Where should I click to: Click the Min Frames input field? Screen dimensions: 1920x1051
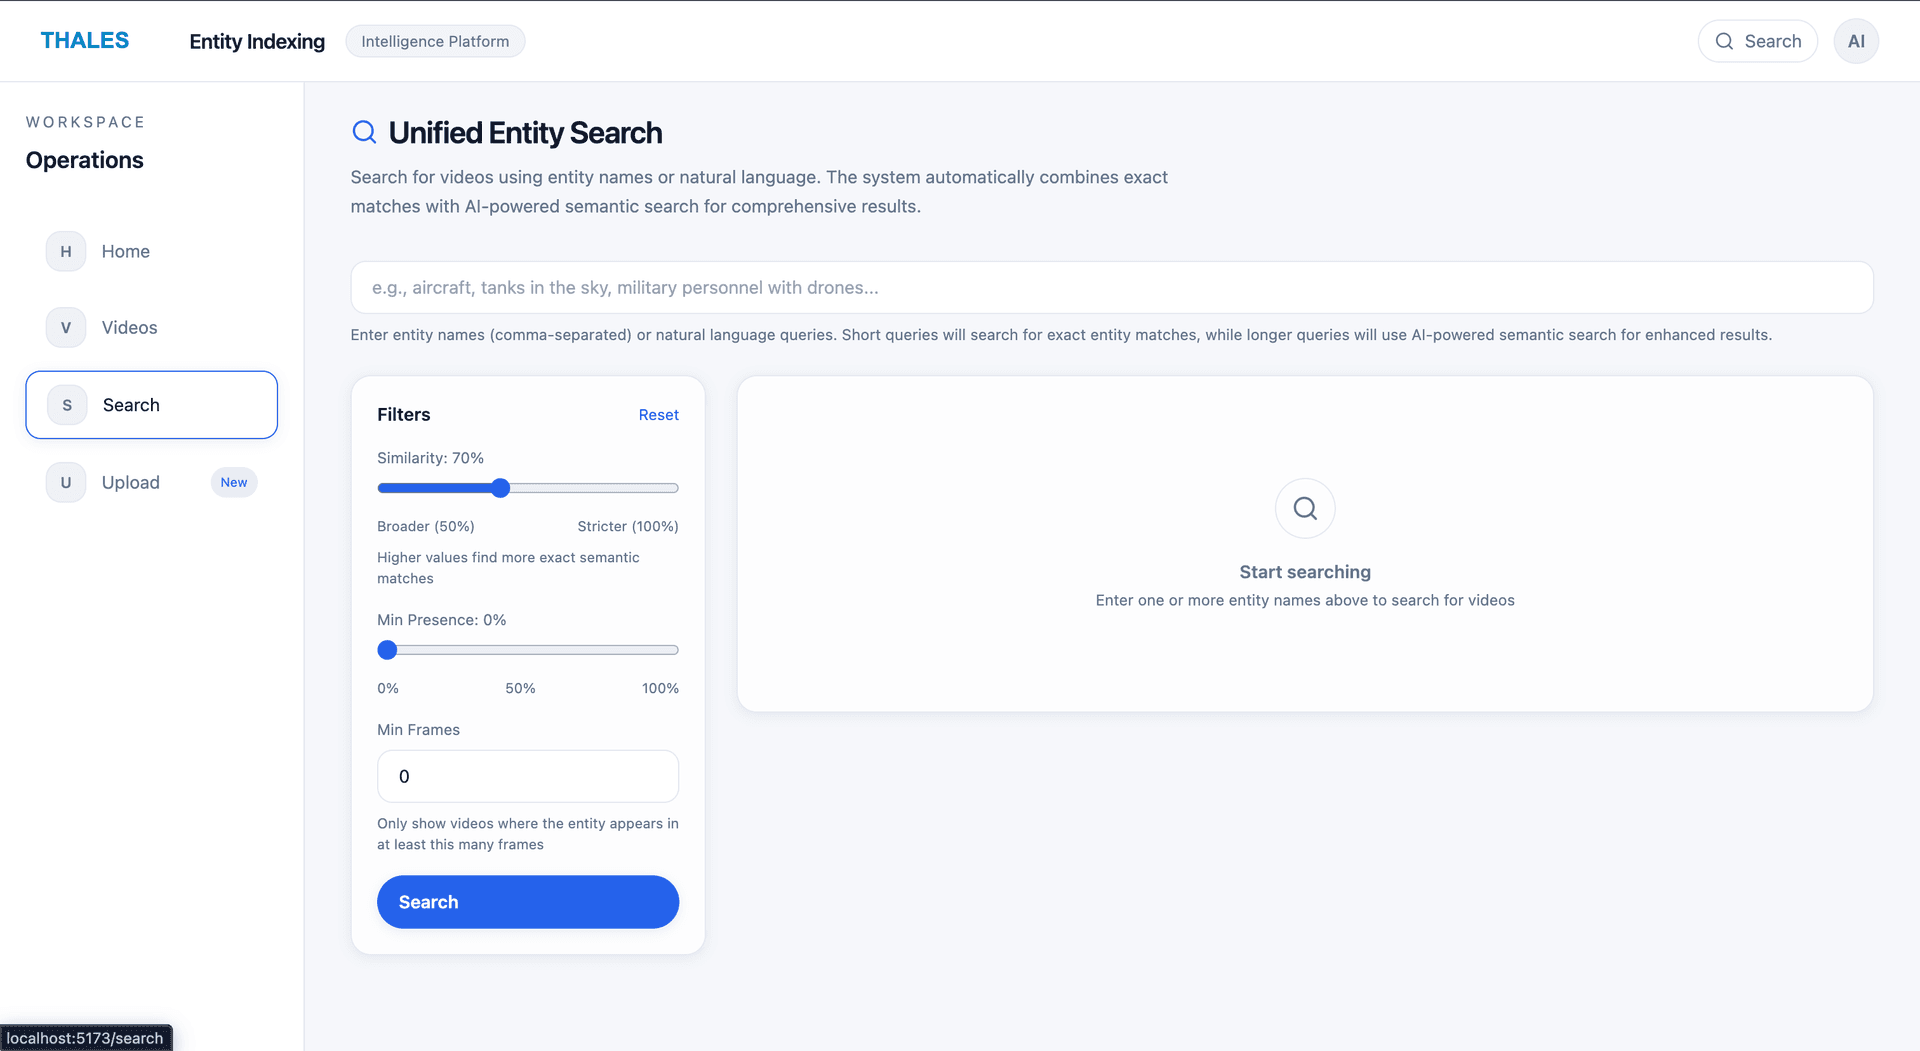click(x=527, y=776)
